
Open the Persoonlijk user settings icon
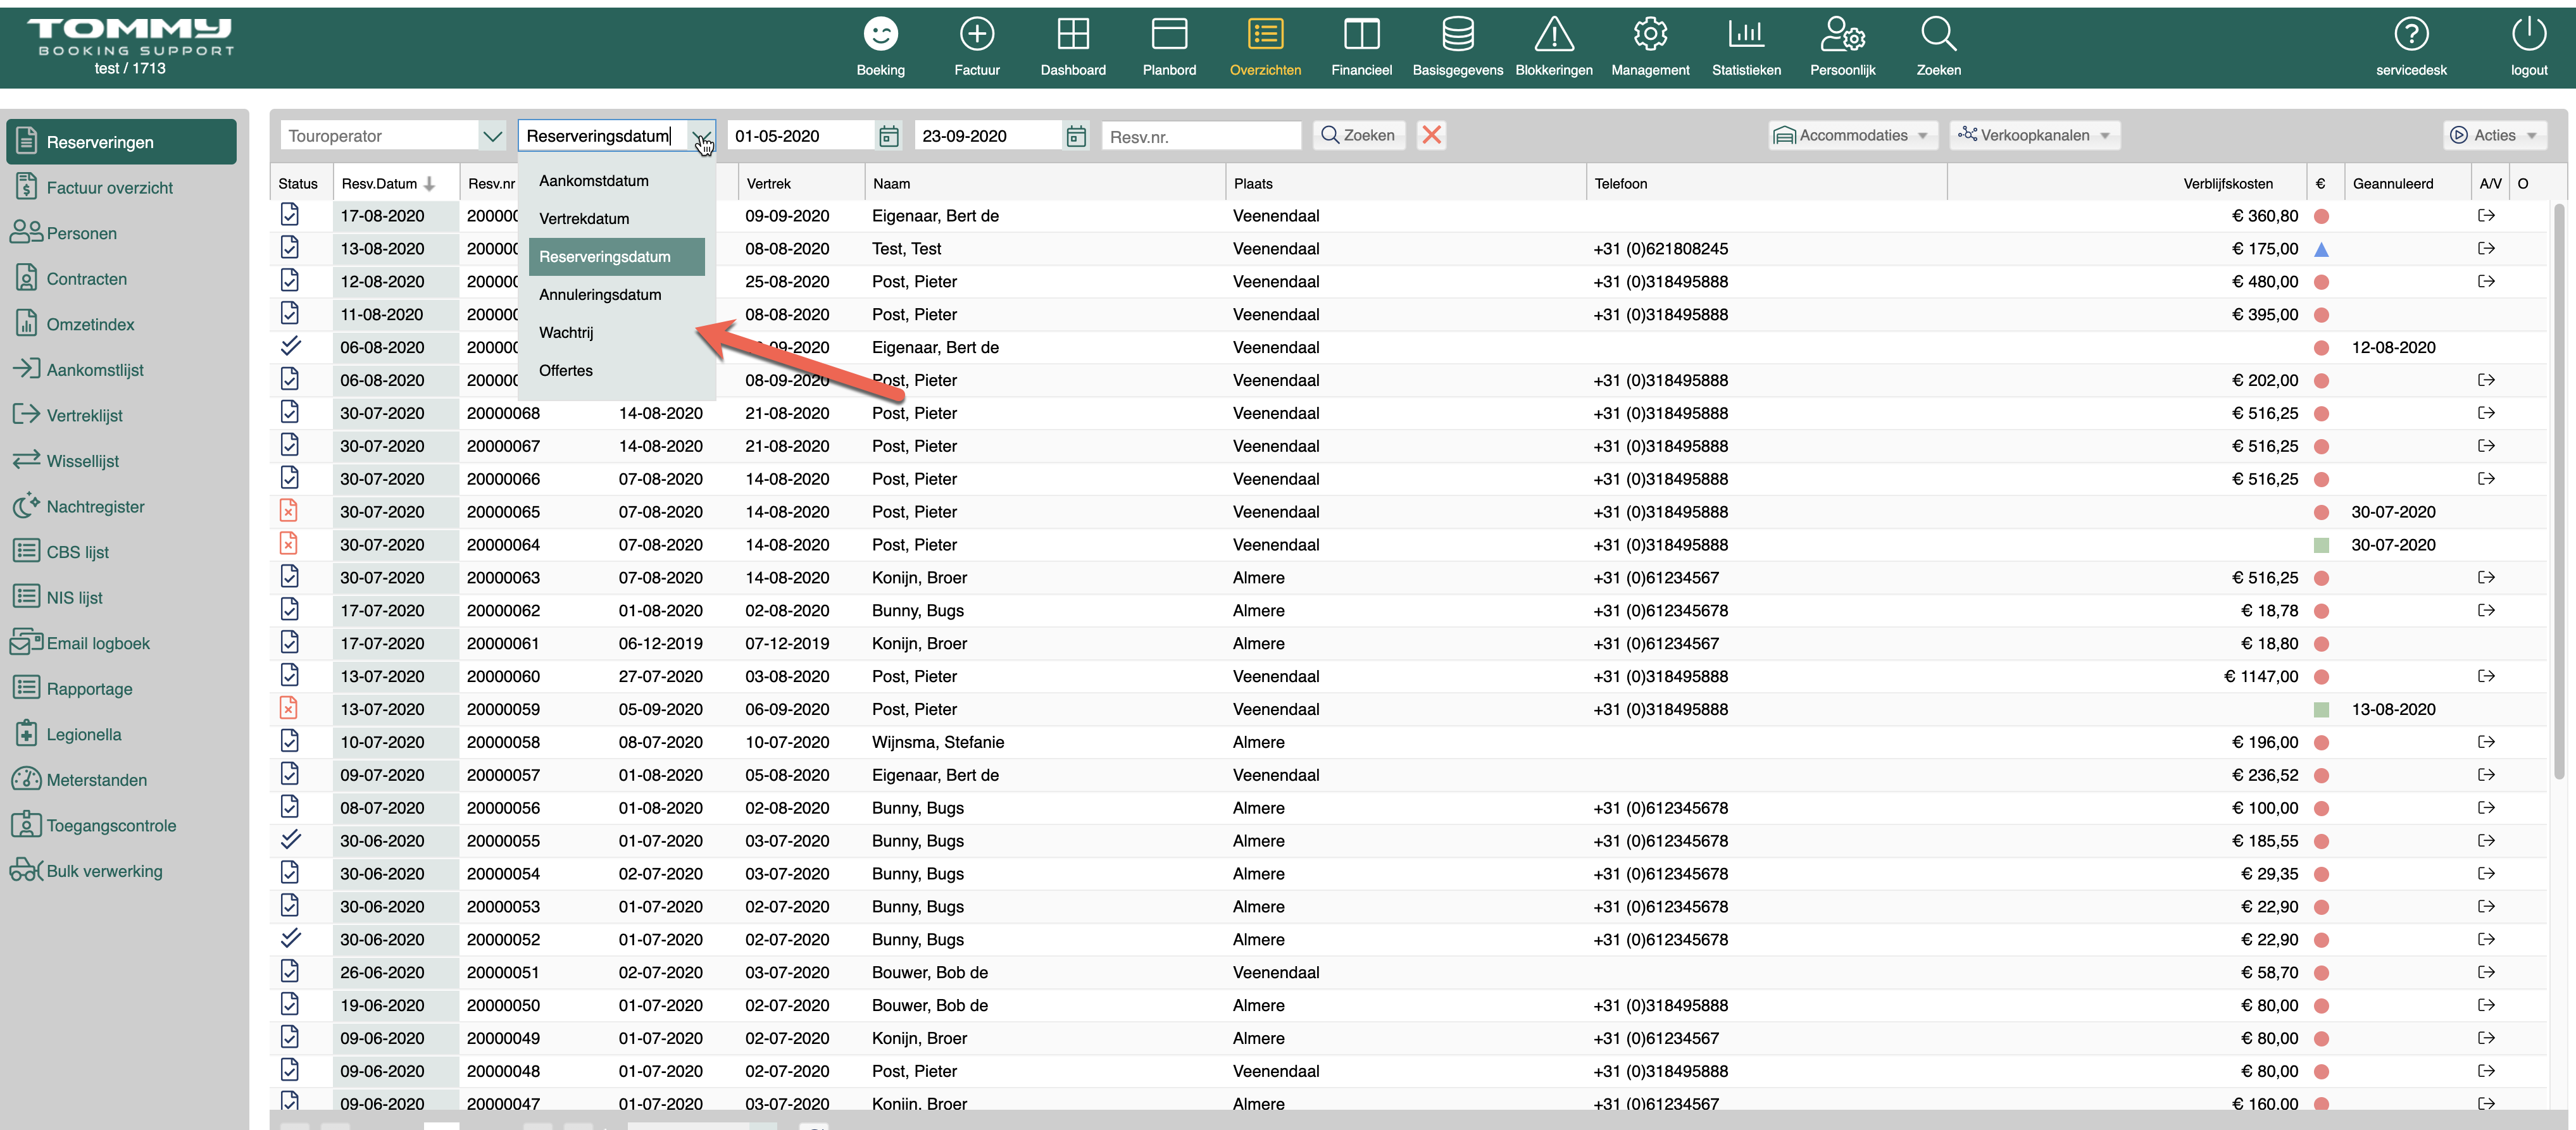1842,34
